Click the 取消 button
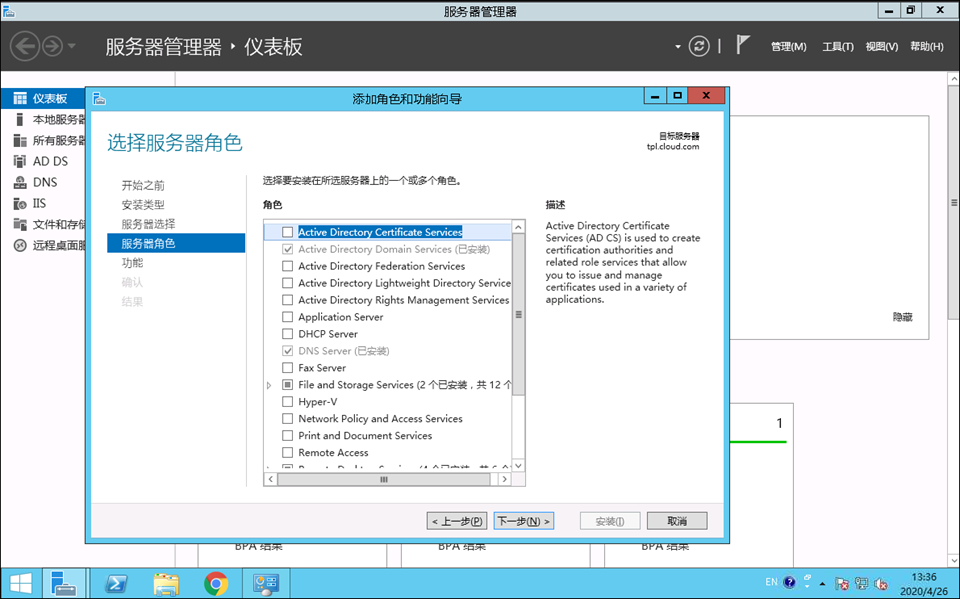Screen dimensions: 960x599 pyautogui.click(x=677, y=521)
